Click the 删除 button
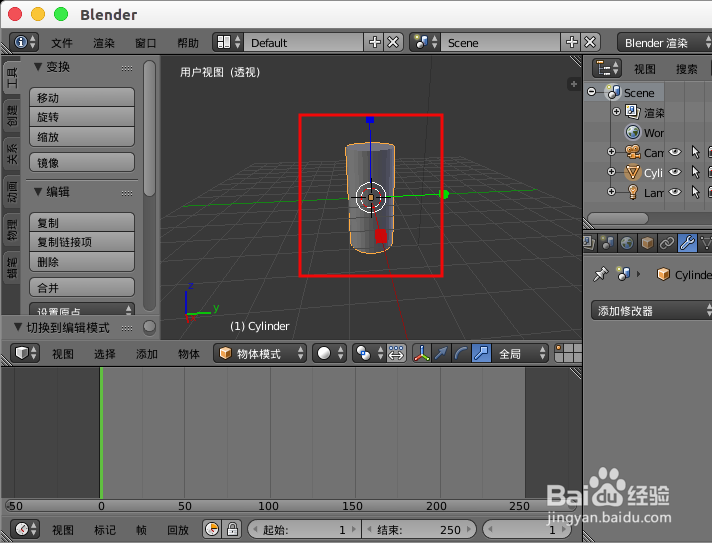This screenshot has width=712, height=543. (82, 262)
